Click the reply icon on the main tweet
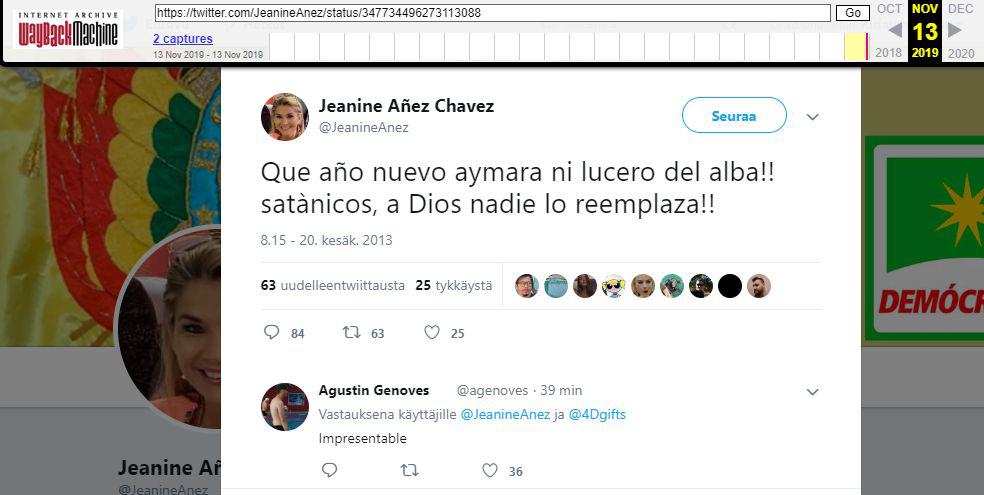984x495 pixels. click(x=271, y=332)
